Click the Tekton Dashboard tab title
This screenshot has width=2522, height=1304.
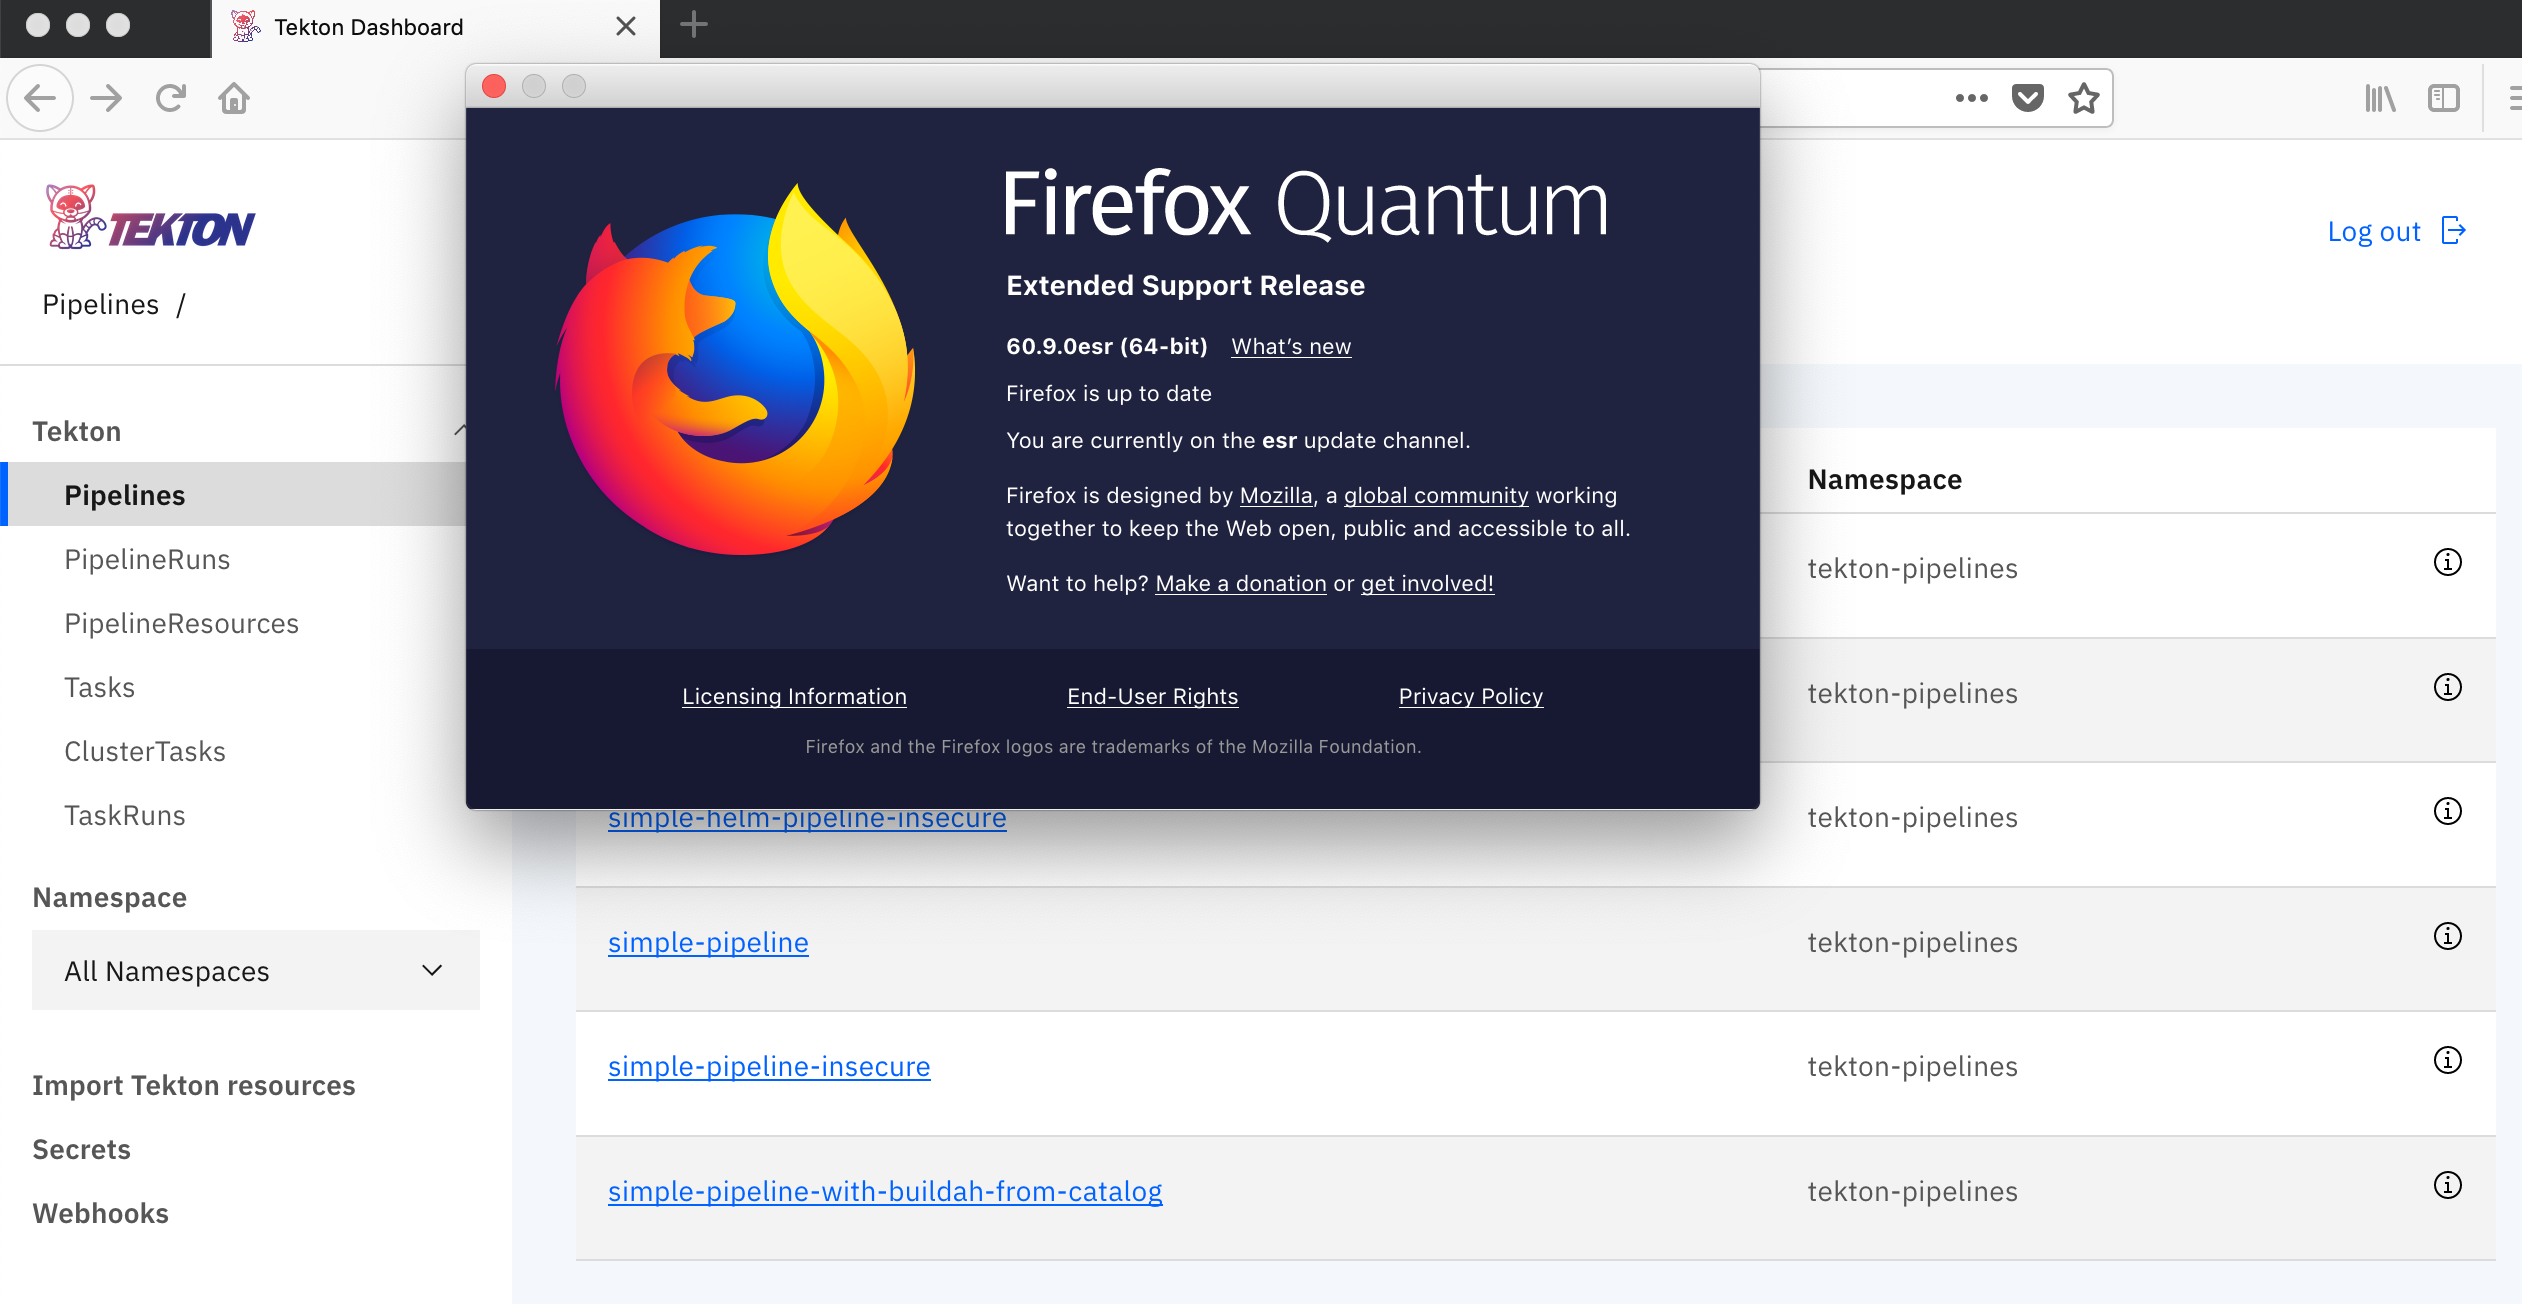369,27
